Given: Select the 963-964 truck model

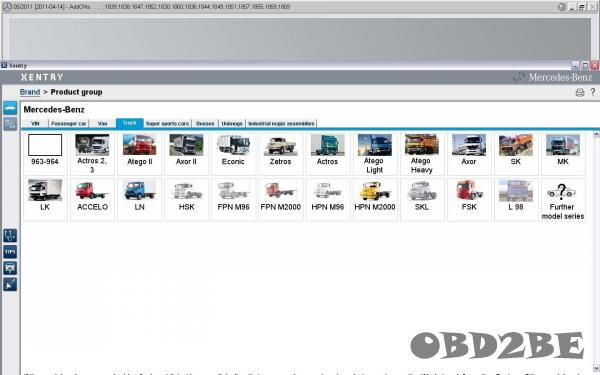Looking at the screenshot, I should coord(45,154).
